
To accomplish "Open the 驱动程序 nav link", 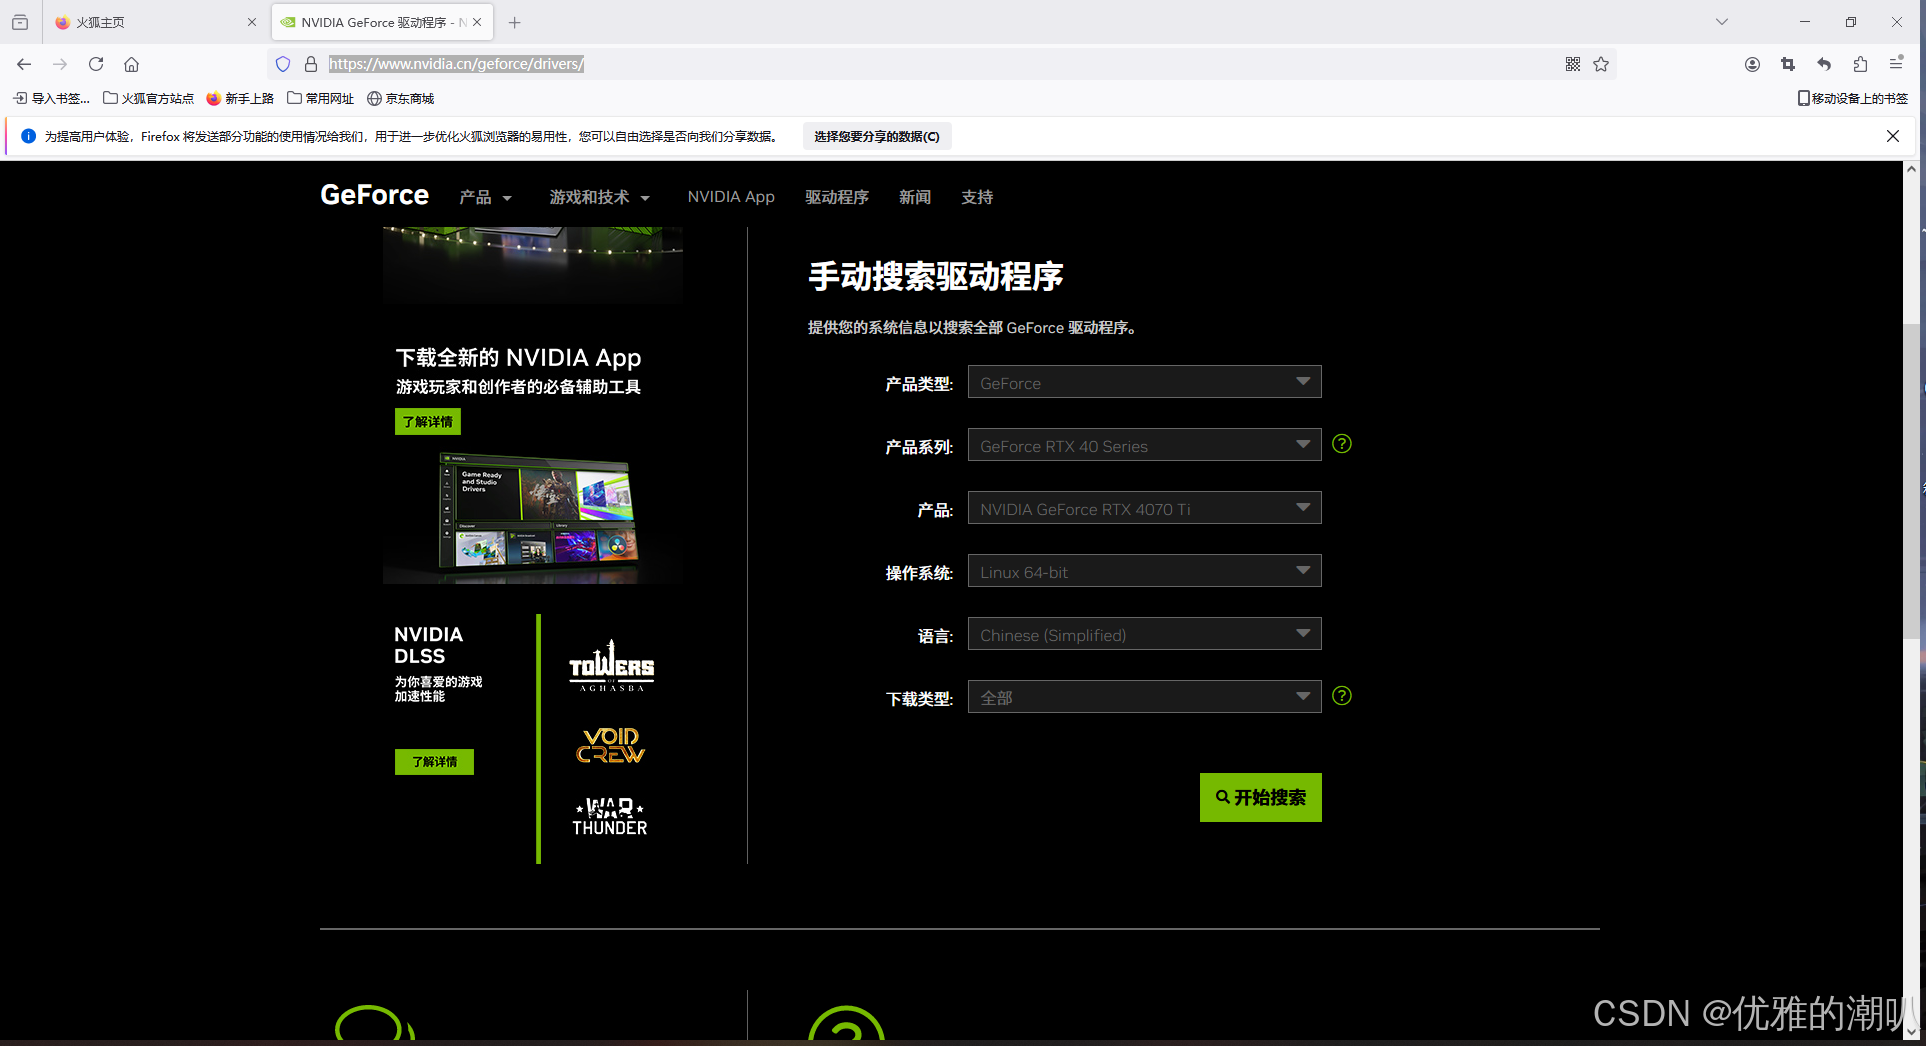I will point(837,197).
